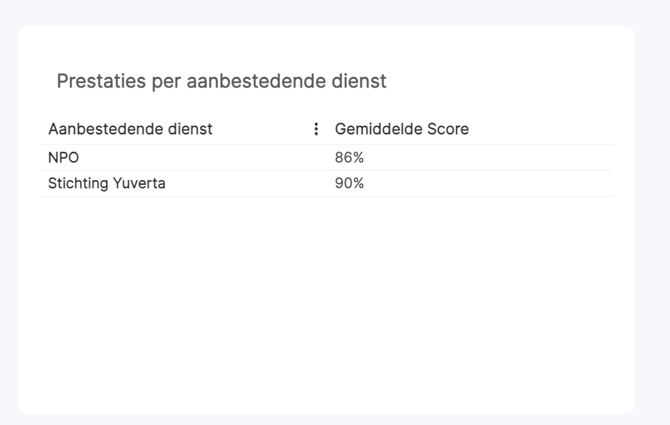This screenshot has height=425, width=670.
Task: Click the empty space right of the 90% value
Action: click(488, 183)
